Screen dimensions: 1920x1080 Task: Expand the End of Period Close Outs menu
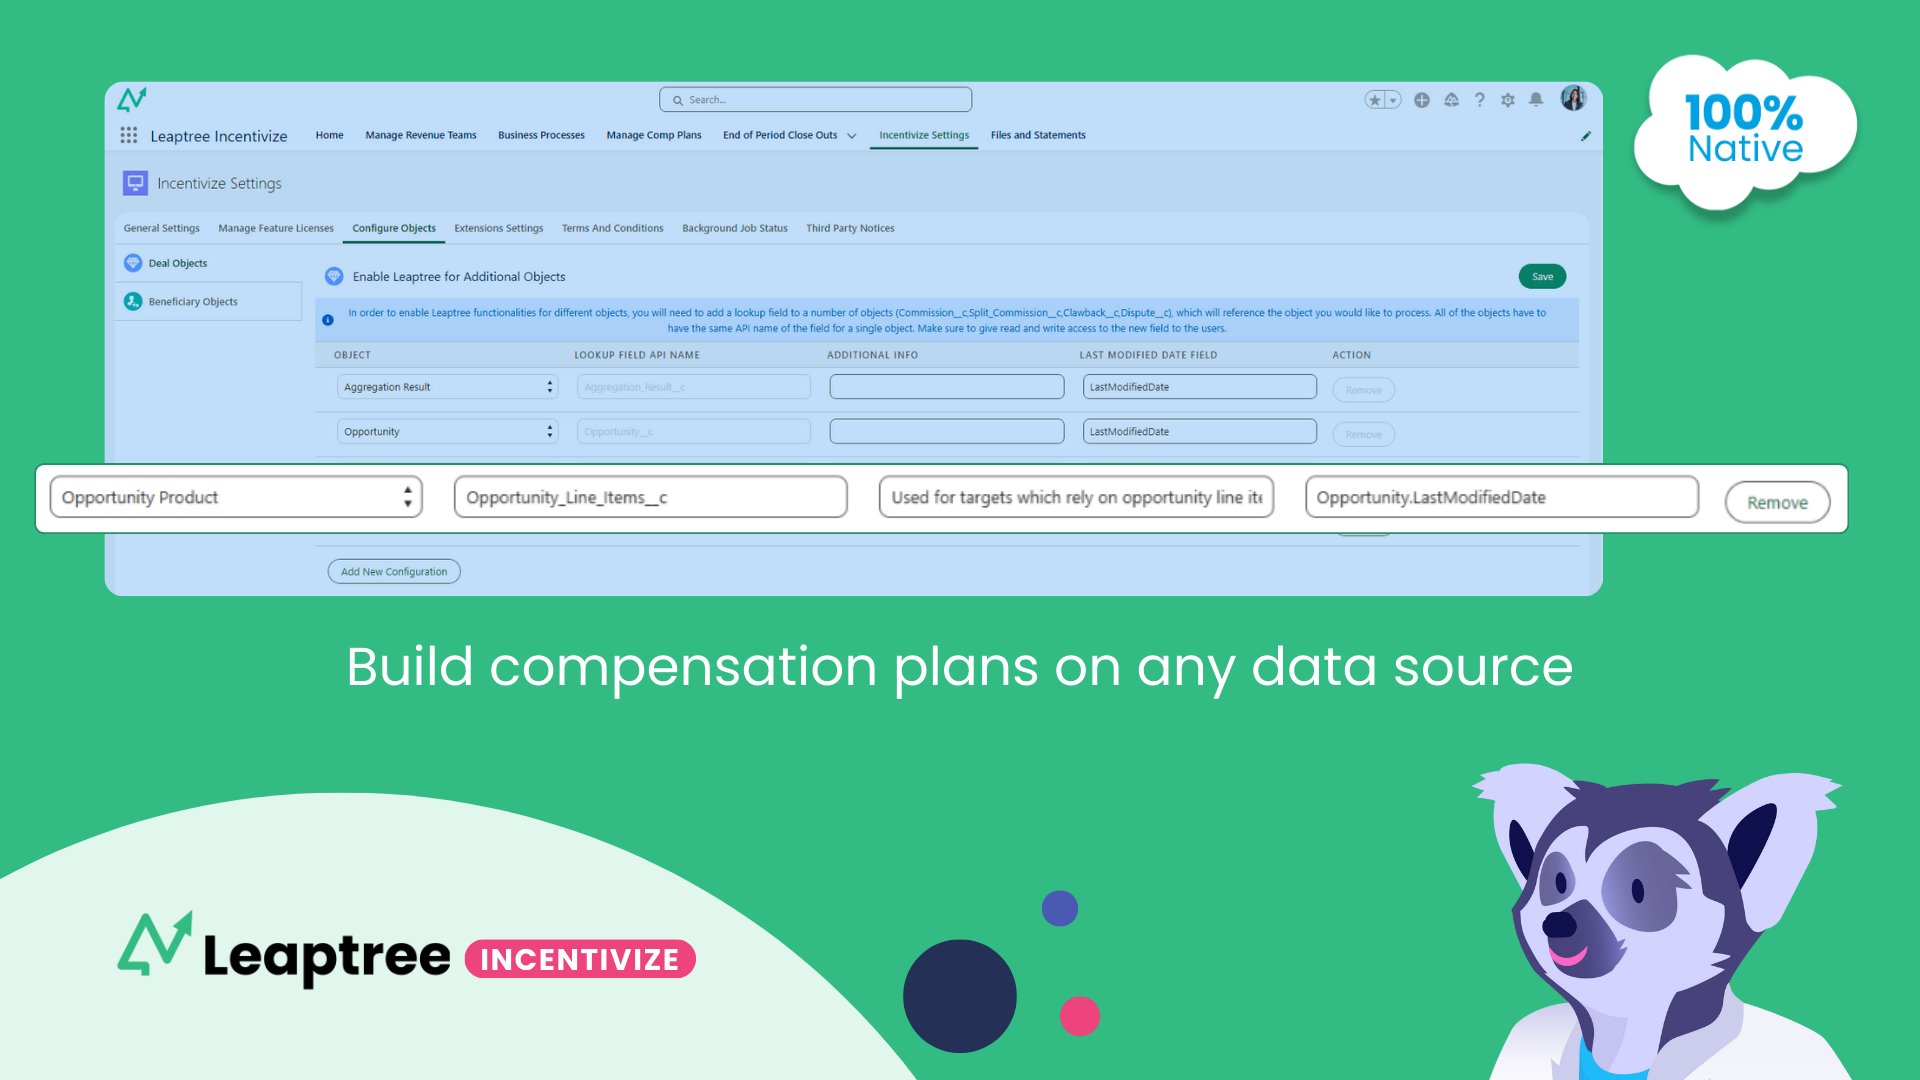click(x=851, y=135)
